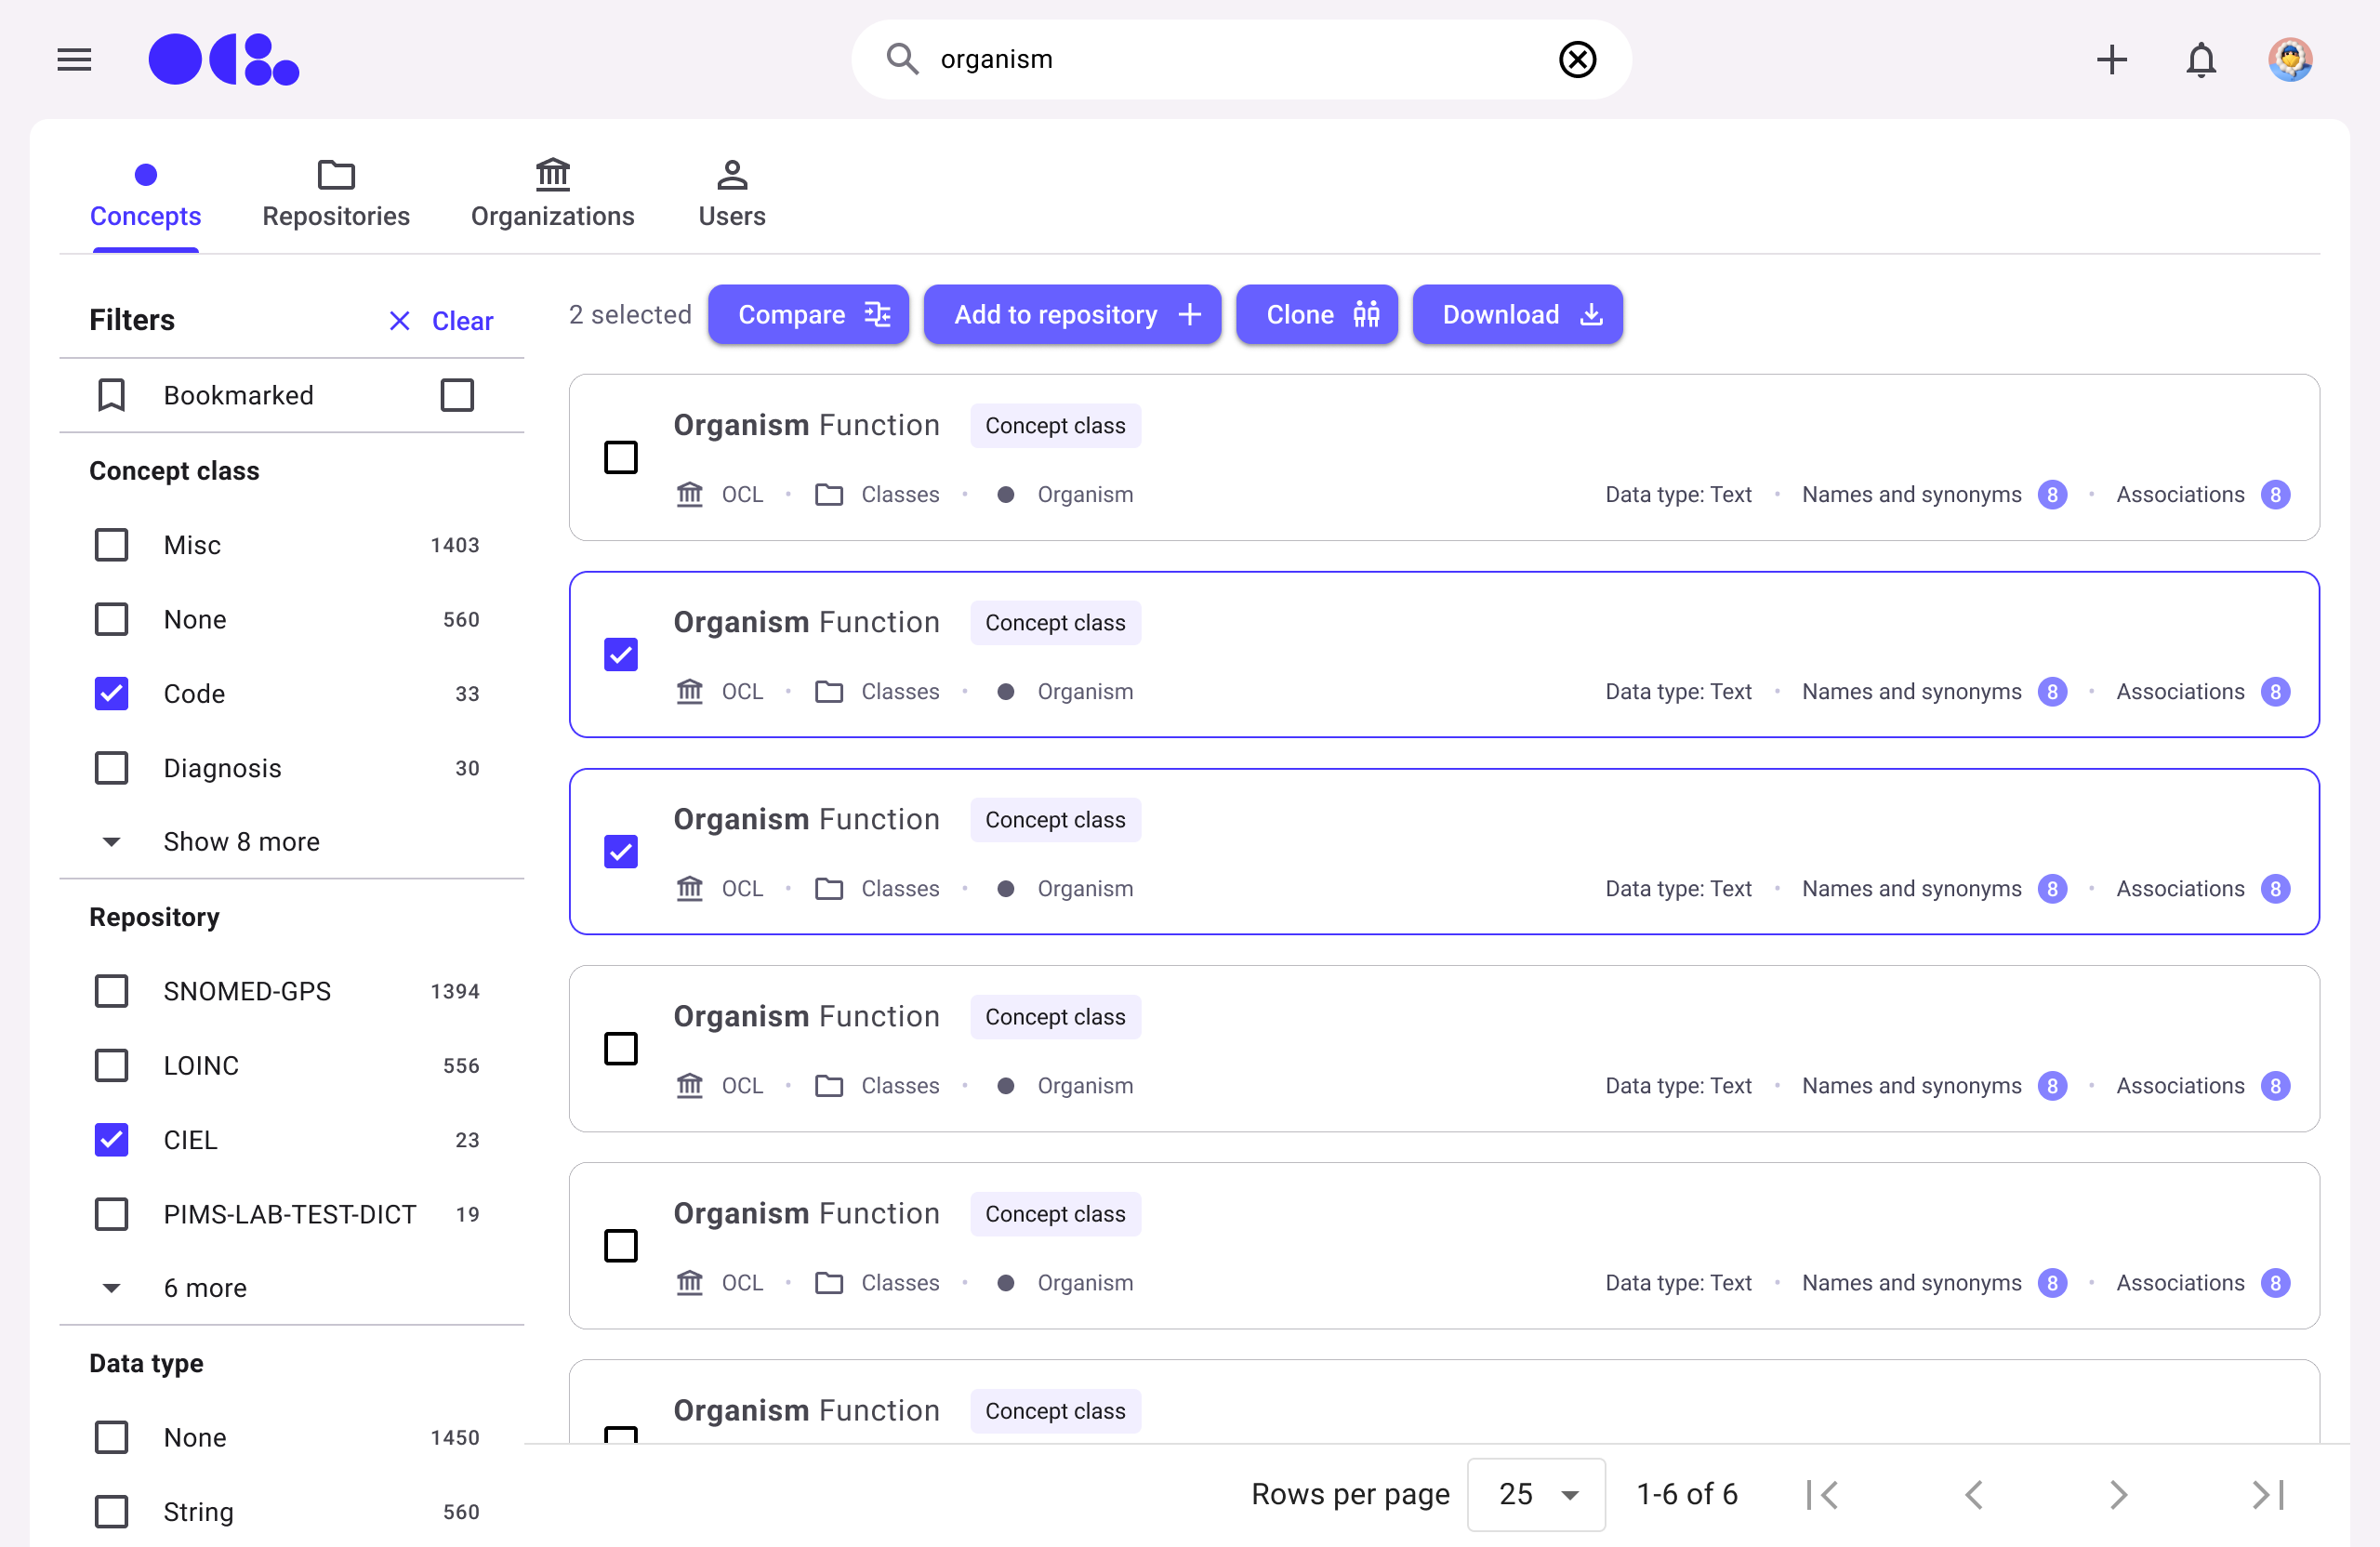Click the OCL logo

click(x=223, y=60)
